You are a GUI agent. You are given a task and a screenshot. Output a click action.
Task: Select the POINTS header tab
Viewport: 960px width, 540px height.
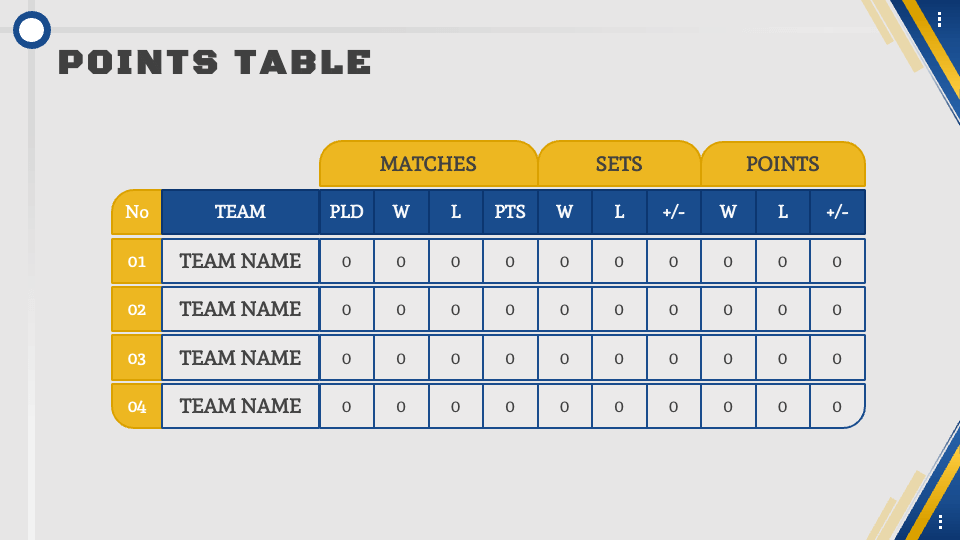tap(782, 163)
